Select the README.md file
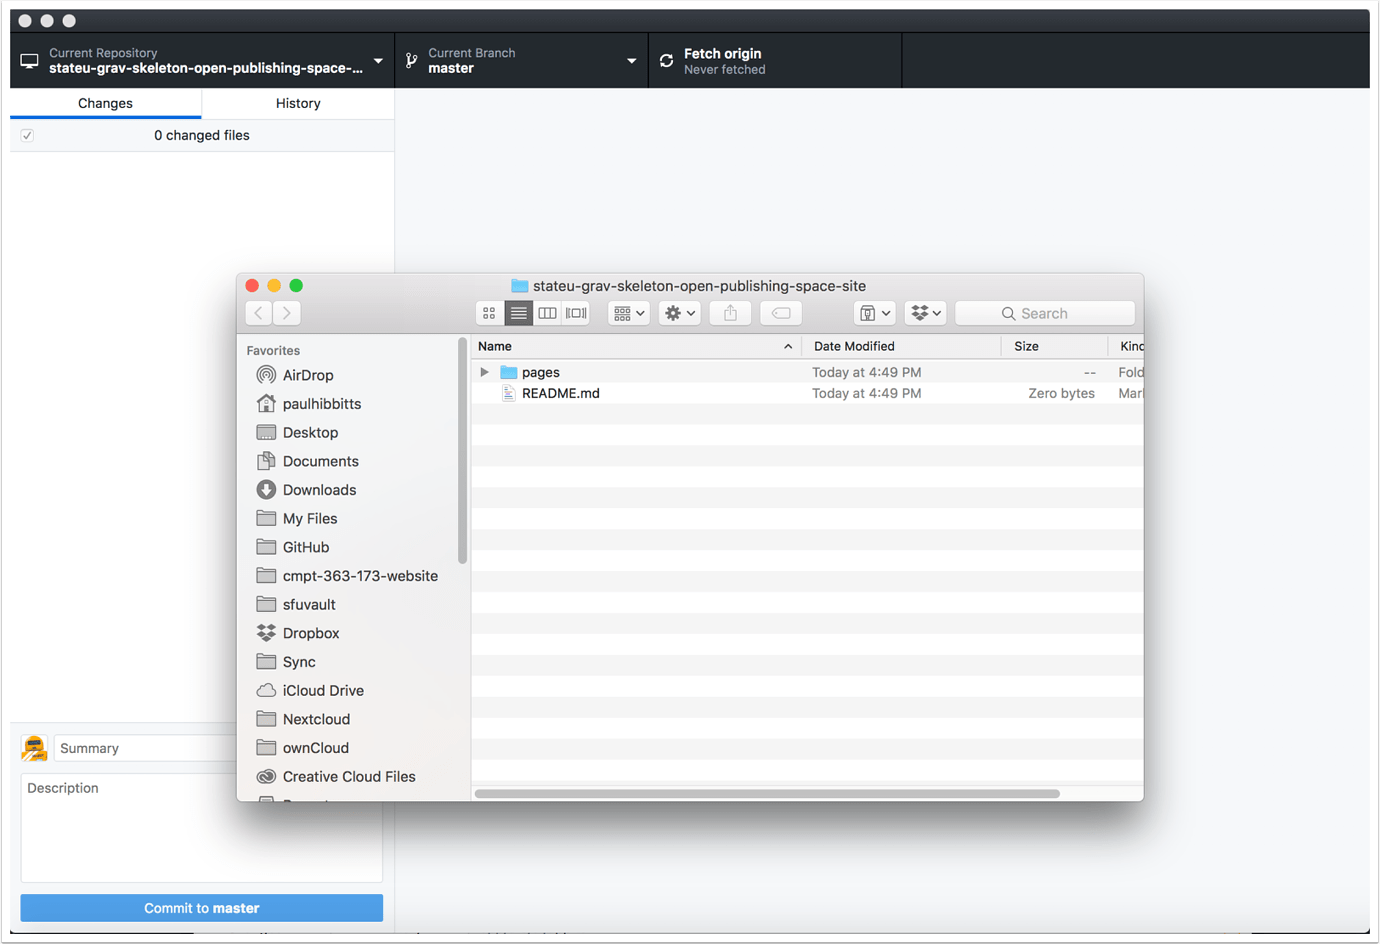 coord(561,393)
